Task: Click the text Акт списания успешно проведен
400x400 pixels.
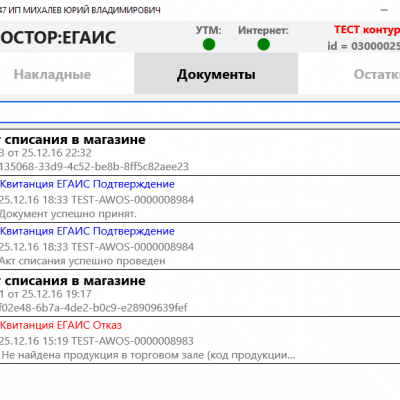Action: click(x=82, y=261)
